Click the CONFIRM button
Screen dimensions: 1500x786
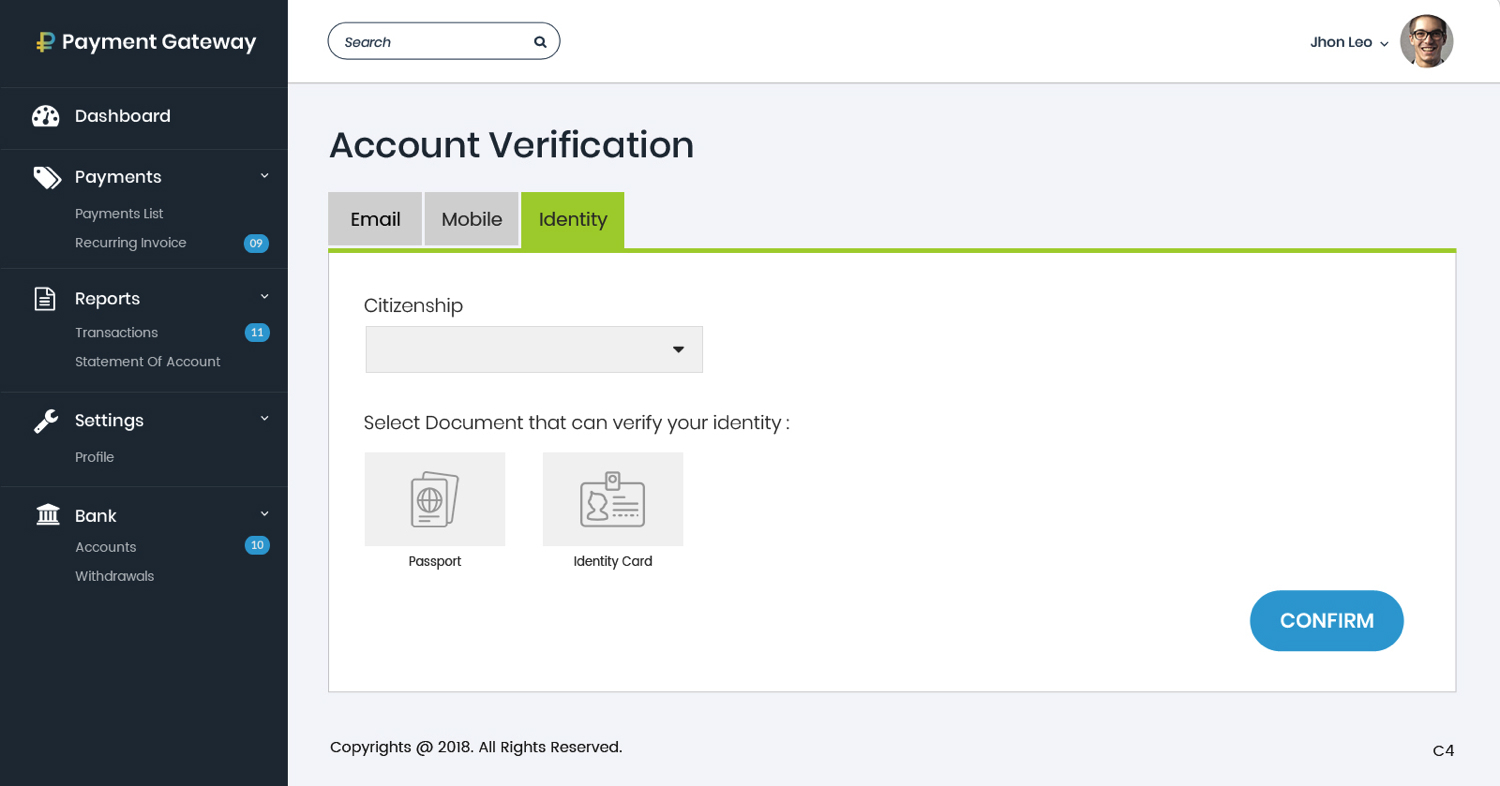(1327, 621)
